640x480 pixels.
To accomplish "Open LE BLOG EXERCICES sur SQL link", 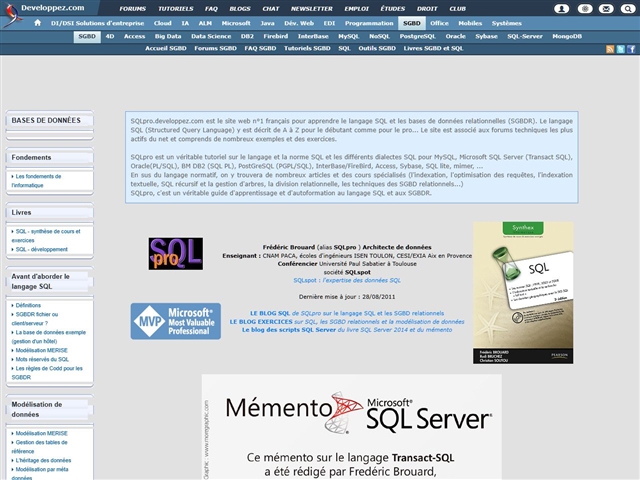I will pos(347,322).
